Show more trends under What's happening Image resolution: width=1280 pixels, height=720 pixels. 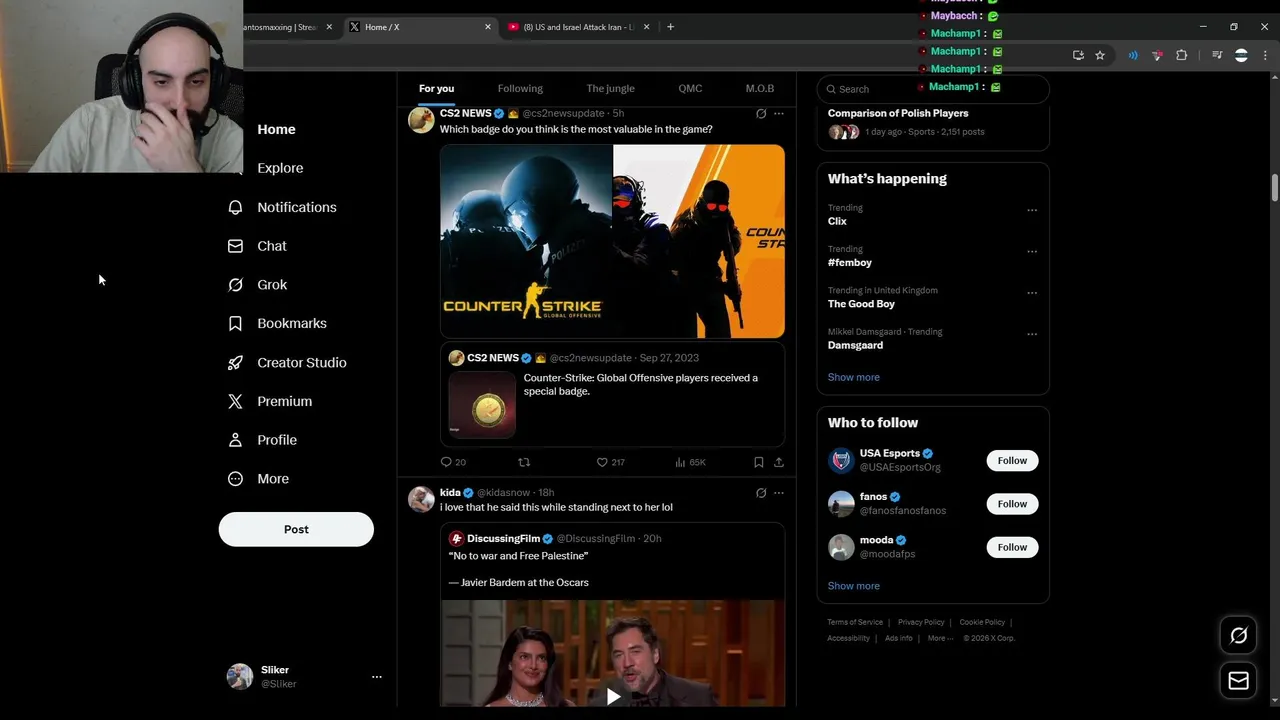(853, 377)
